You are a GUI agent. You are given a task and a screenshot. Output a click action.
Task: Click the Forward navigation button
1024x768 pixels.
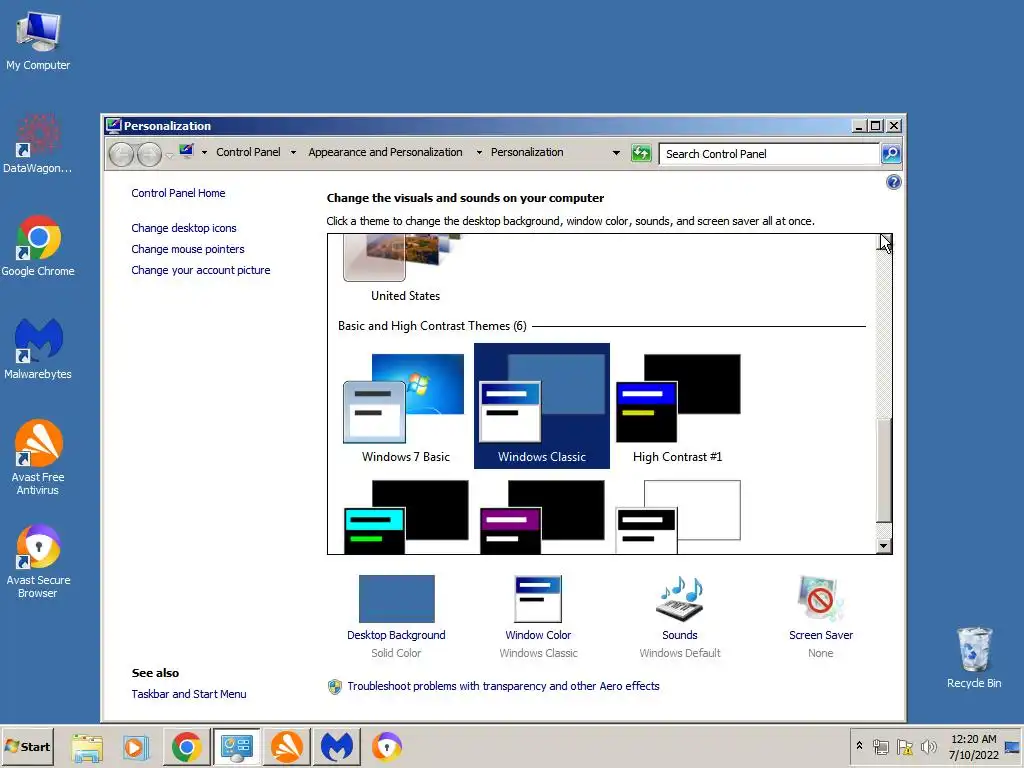(x=149, y=154)
